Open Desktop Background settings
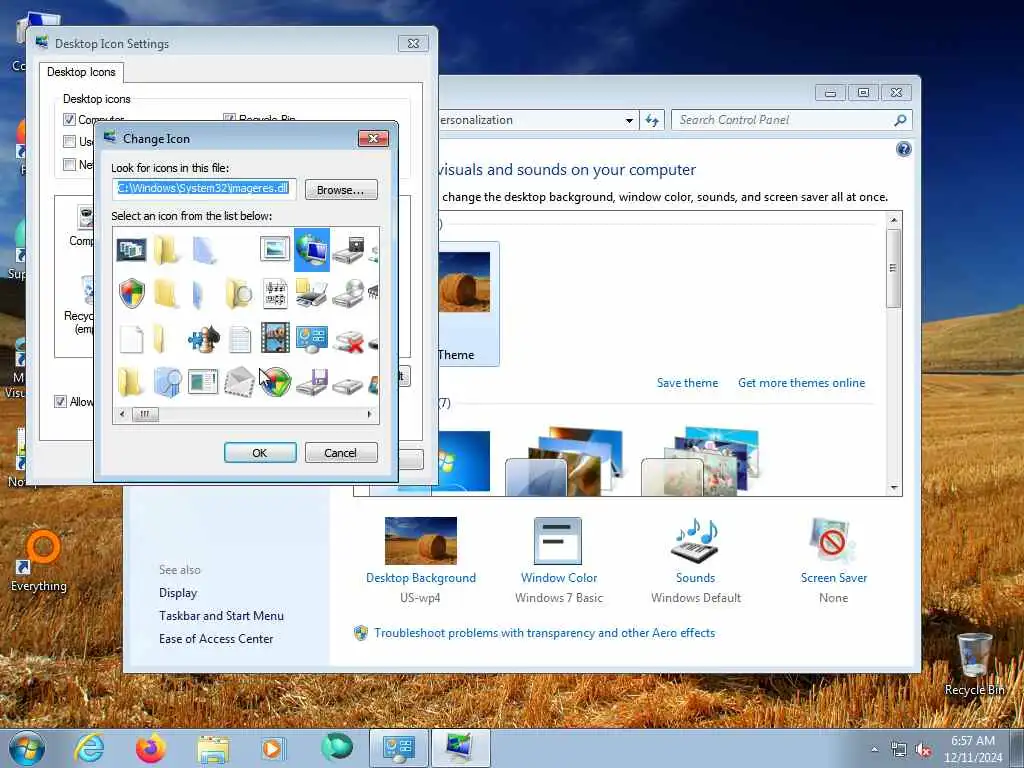The height and width of the screenshot is (768, 1024). 421,560
